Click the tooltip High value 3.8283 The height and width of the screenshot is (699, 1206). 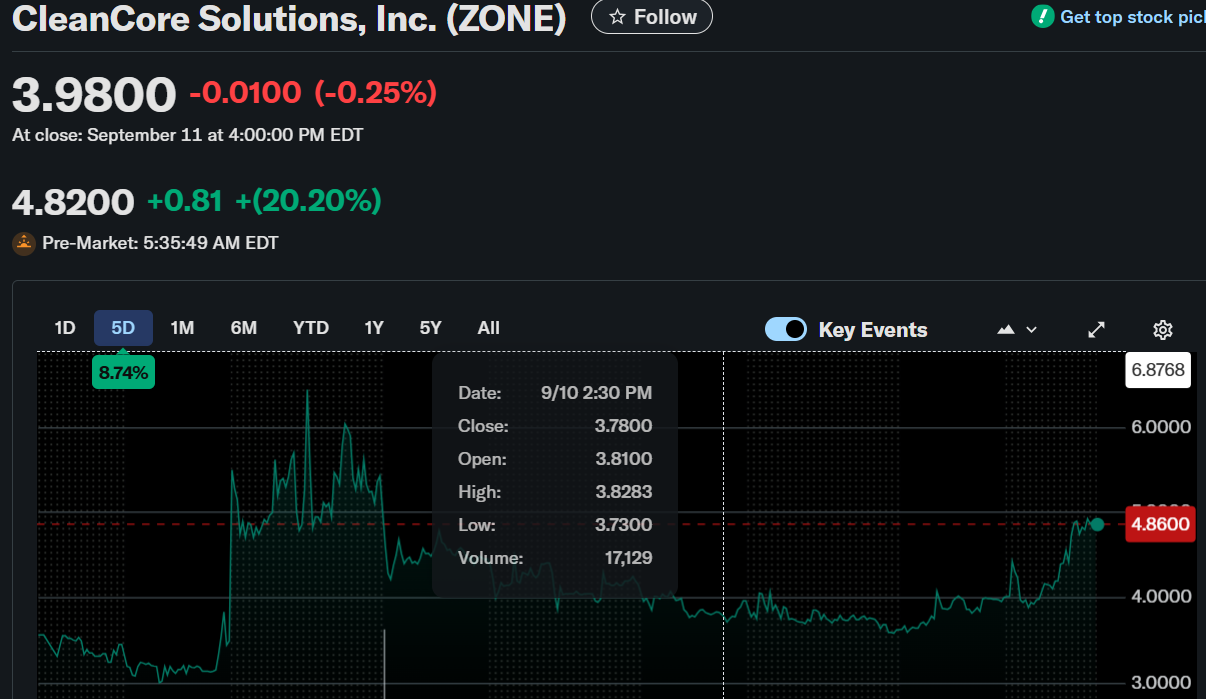pos(623,492)
